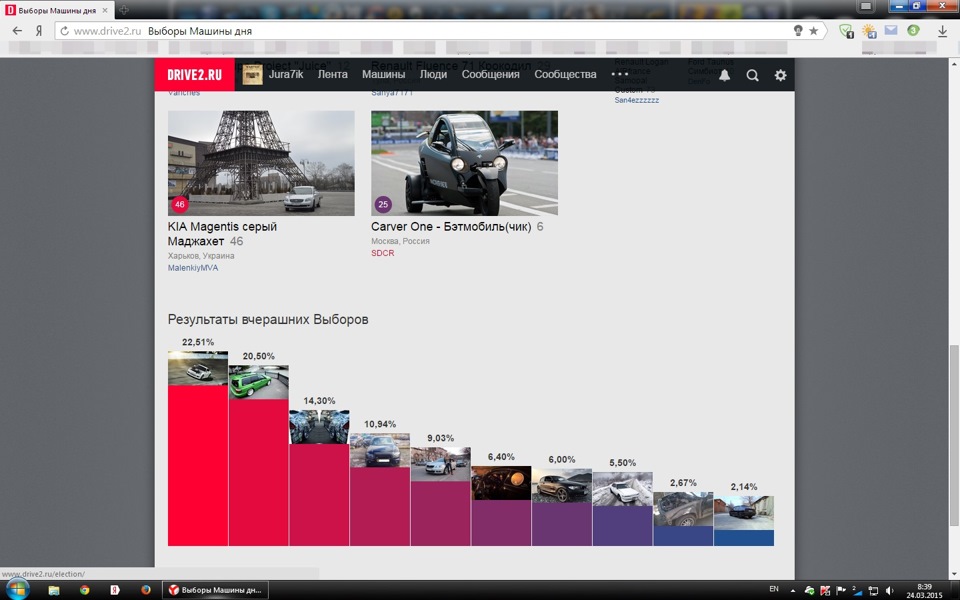The image size is (960, 600).
Task: Click the red 46 vote badge
Action: [179, 204]
